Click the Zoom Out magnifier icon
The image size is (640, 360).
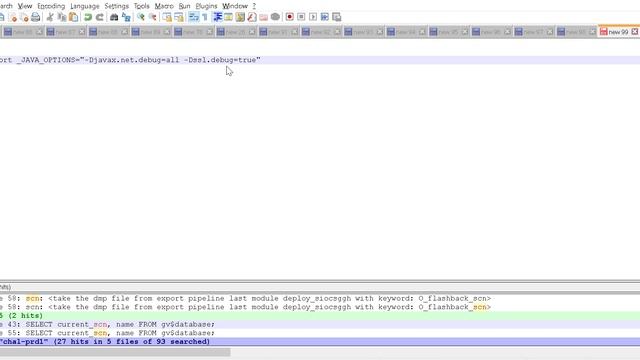pyautogui.click(x=153, y=17)
